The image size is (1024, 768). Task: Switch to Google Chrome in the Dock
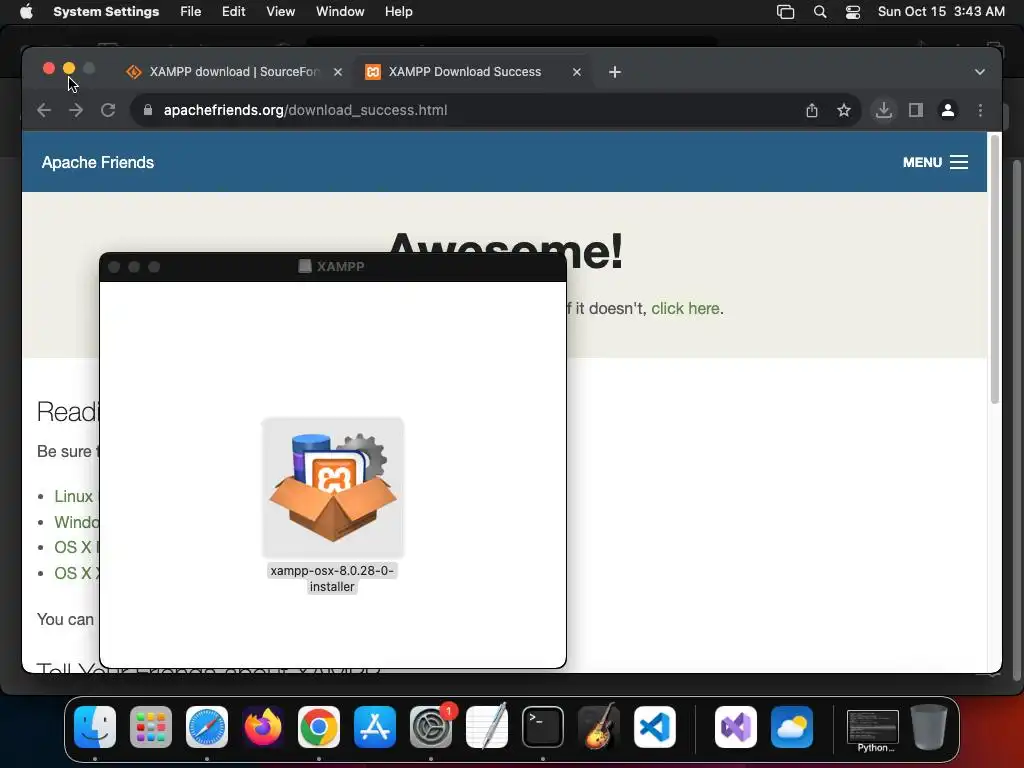(x=319, y=727)
